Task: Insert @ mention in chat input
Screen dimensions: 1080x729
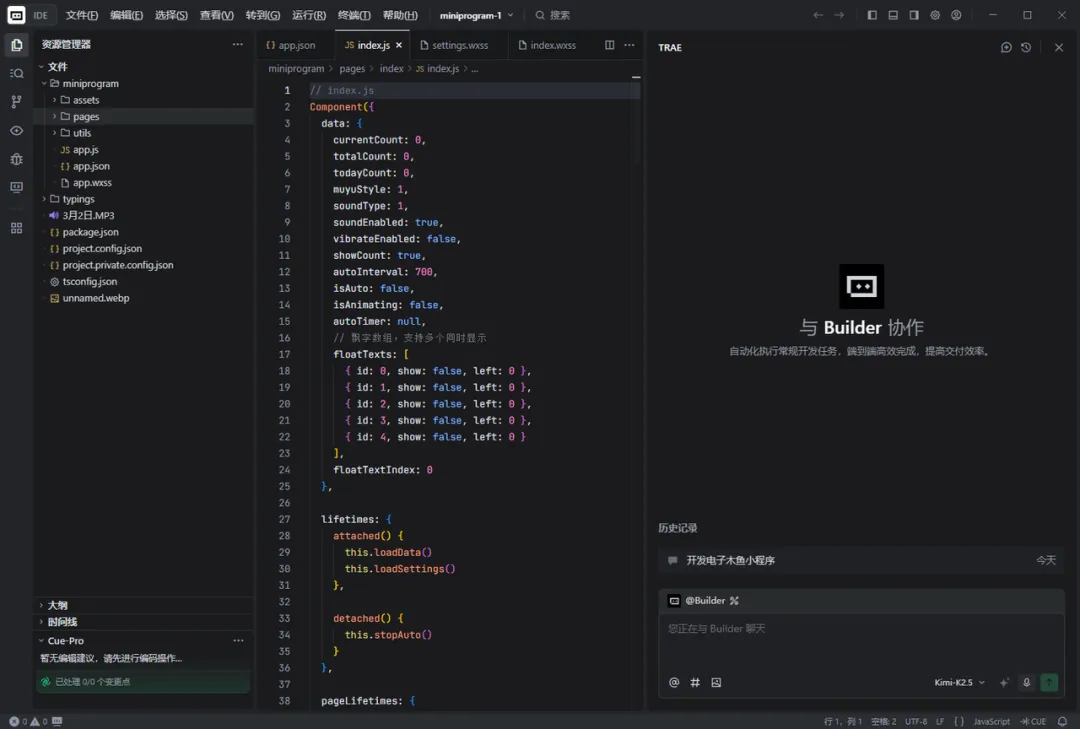Action: (674, 682)
